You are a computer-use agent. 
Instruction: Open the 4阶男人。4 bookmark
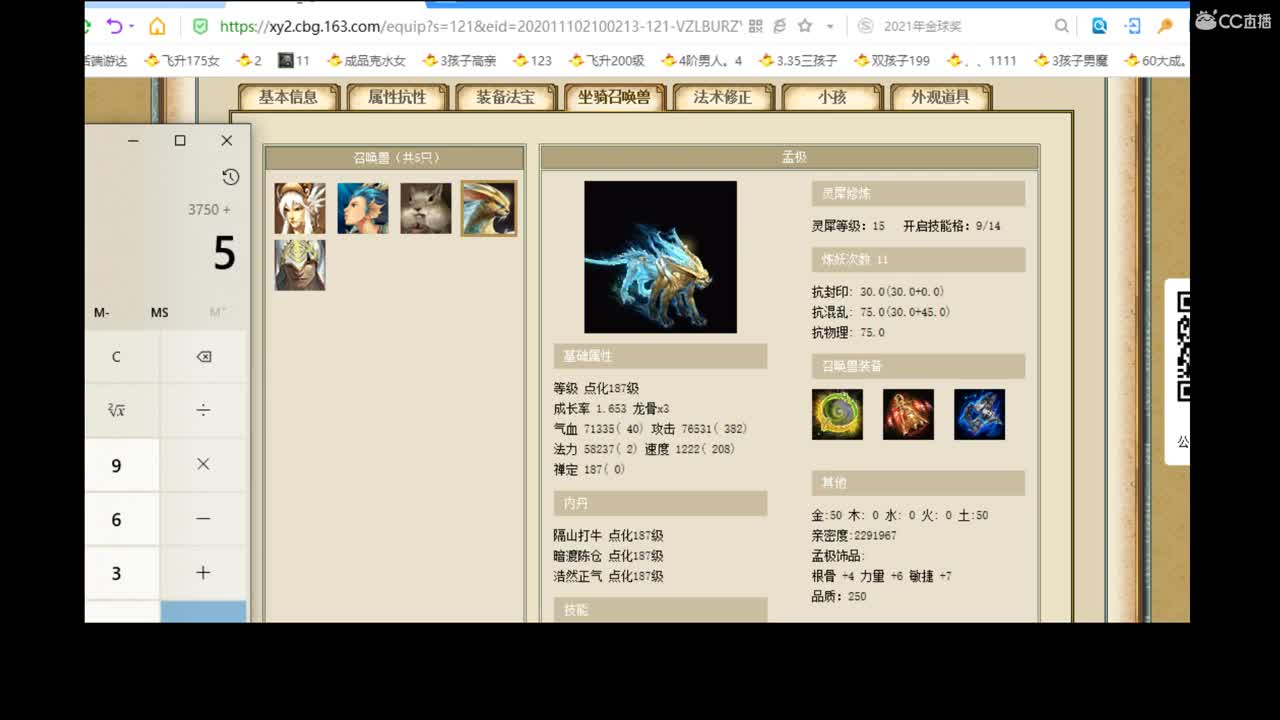701,60
